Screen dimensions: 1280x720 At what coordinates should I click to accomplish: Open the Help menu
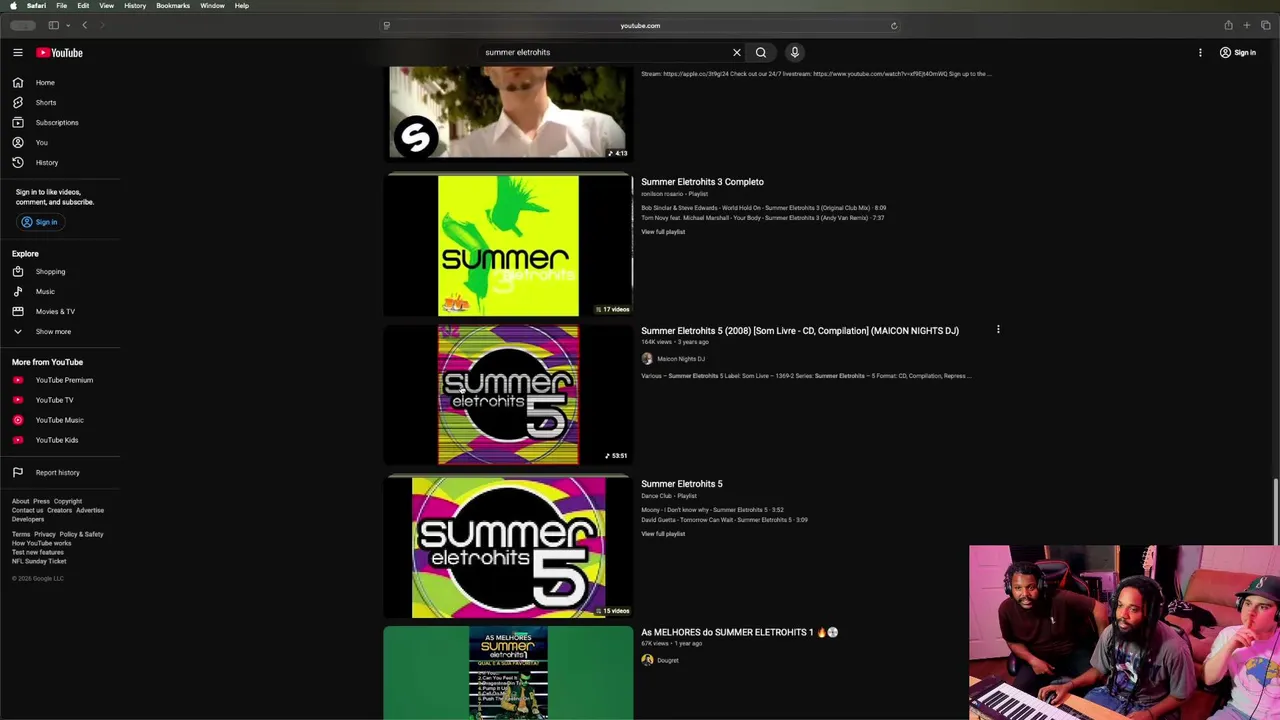[242, 5]
